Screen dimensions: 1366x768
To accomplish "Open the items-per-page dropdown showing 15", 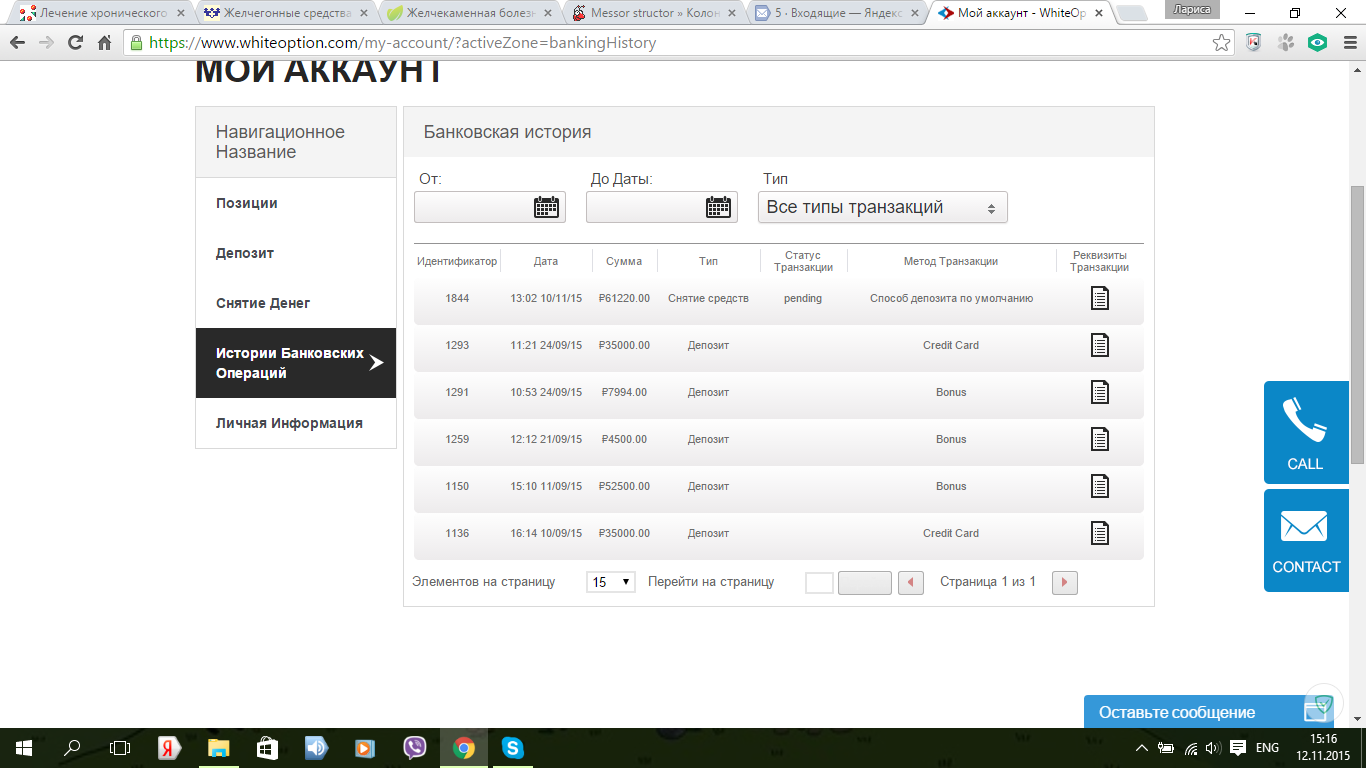I will [610, 582].
